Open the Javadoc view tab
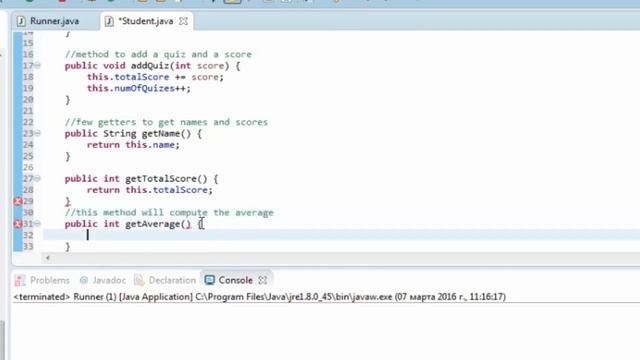The image size is (640, 360). 103,280
